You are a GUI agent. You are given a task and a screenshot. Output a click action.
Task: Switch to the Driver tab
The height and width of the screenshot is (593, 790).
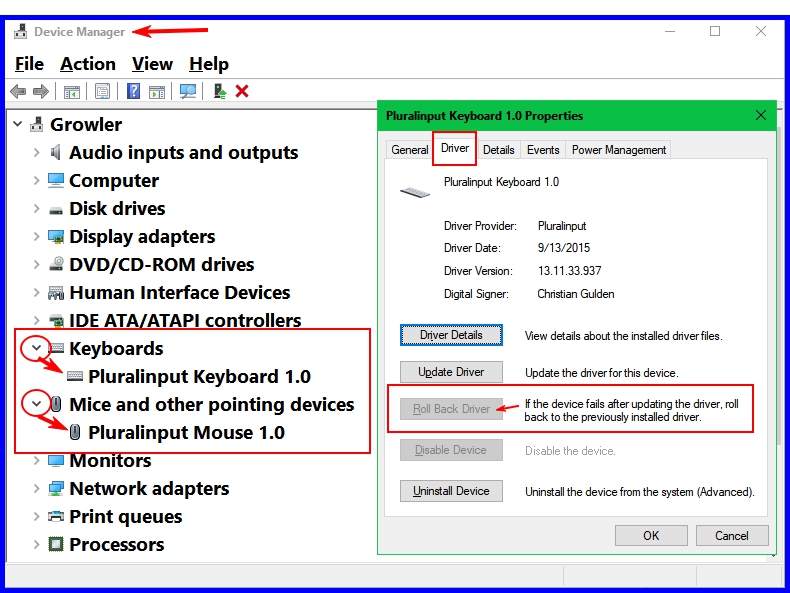point(454,148)
